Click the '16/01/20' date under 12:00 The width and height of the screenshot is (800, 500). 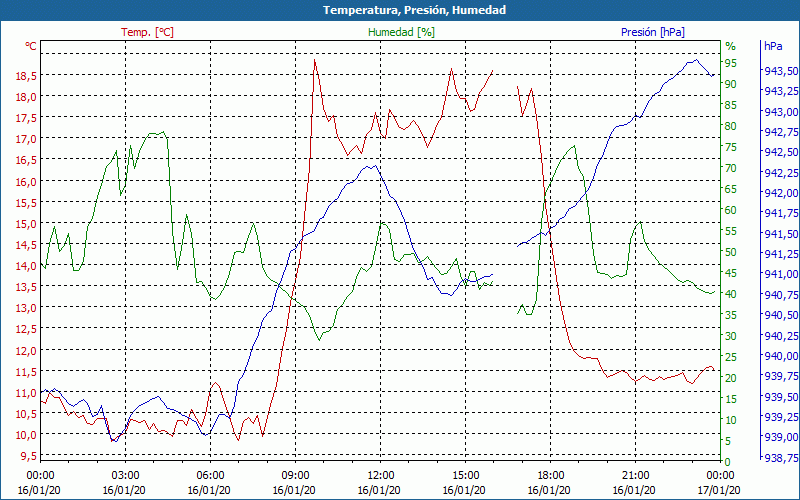click(379, 490)
